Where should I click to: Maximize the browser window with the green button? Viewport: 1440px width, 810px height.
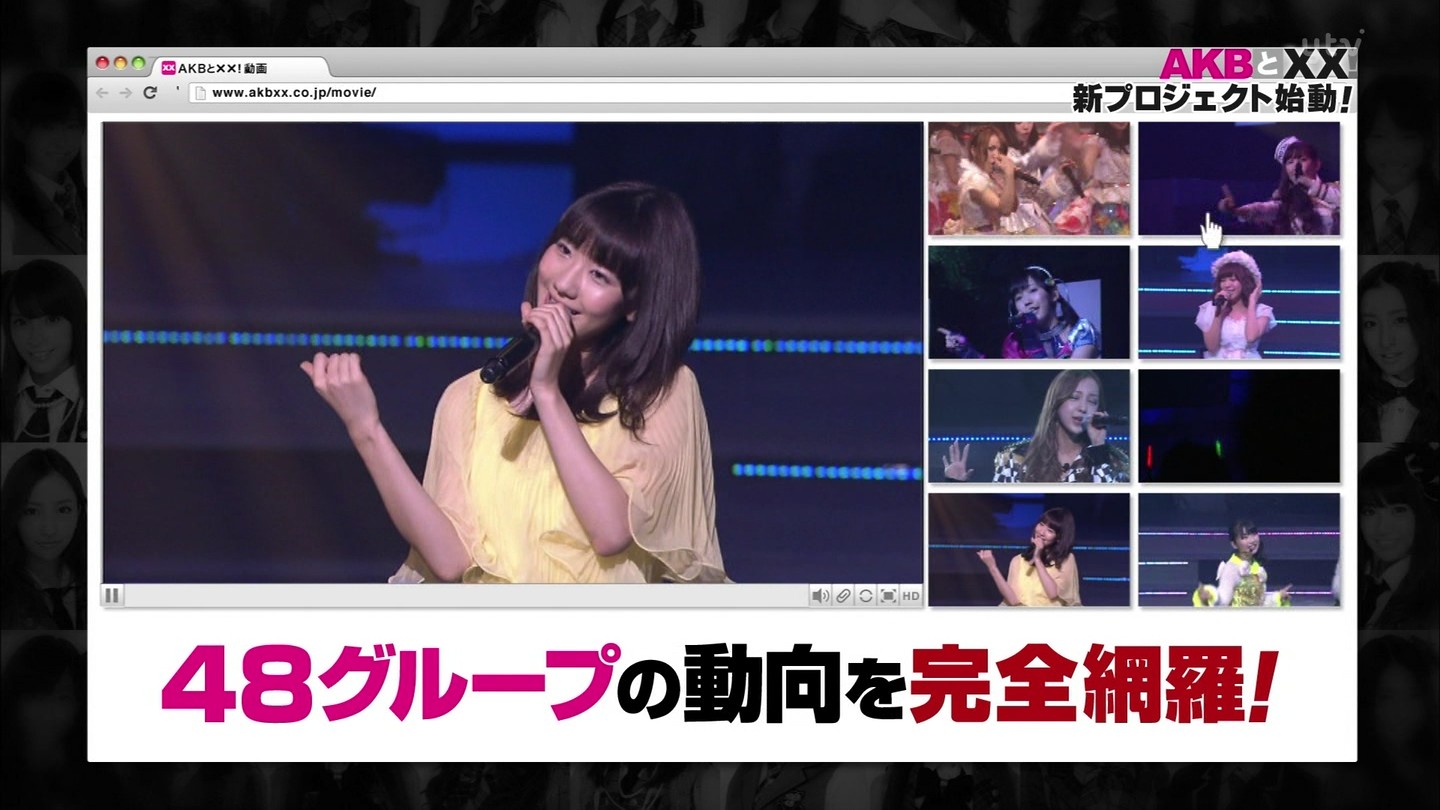pyautogui.click(x=138, y=63)
